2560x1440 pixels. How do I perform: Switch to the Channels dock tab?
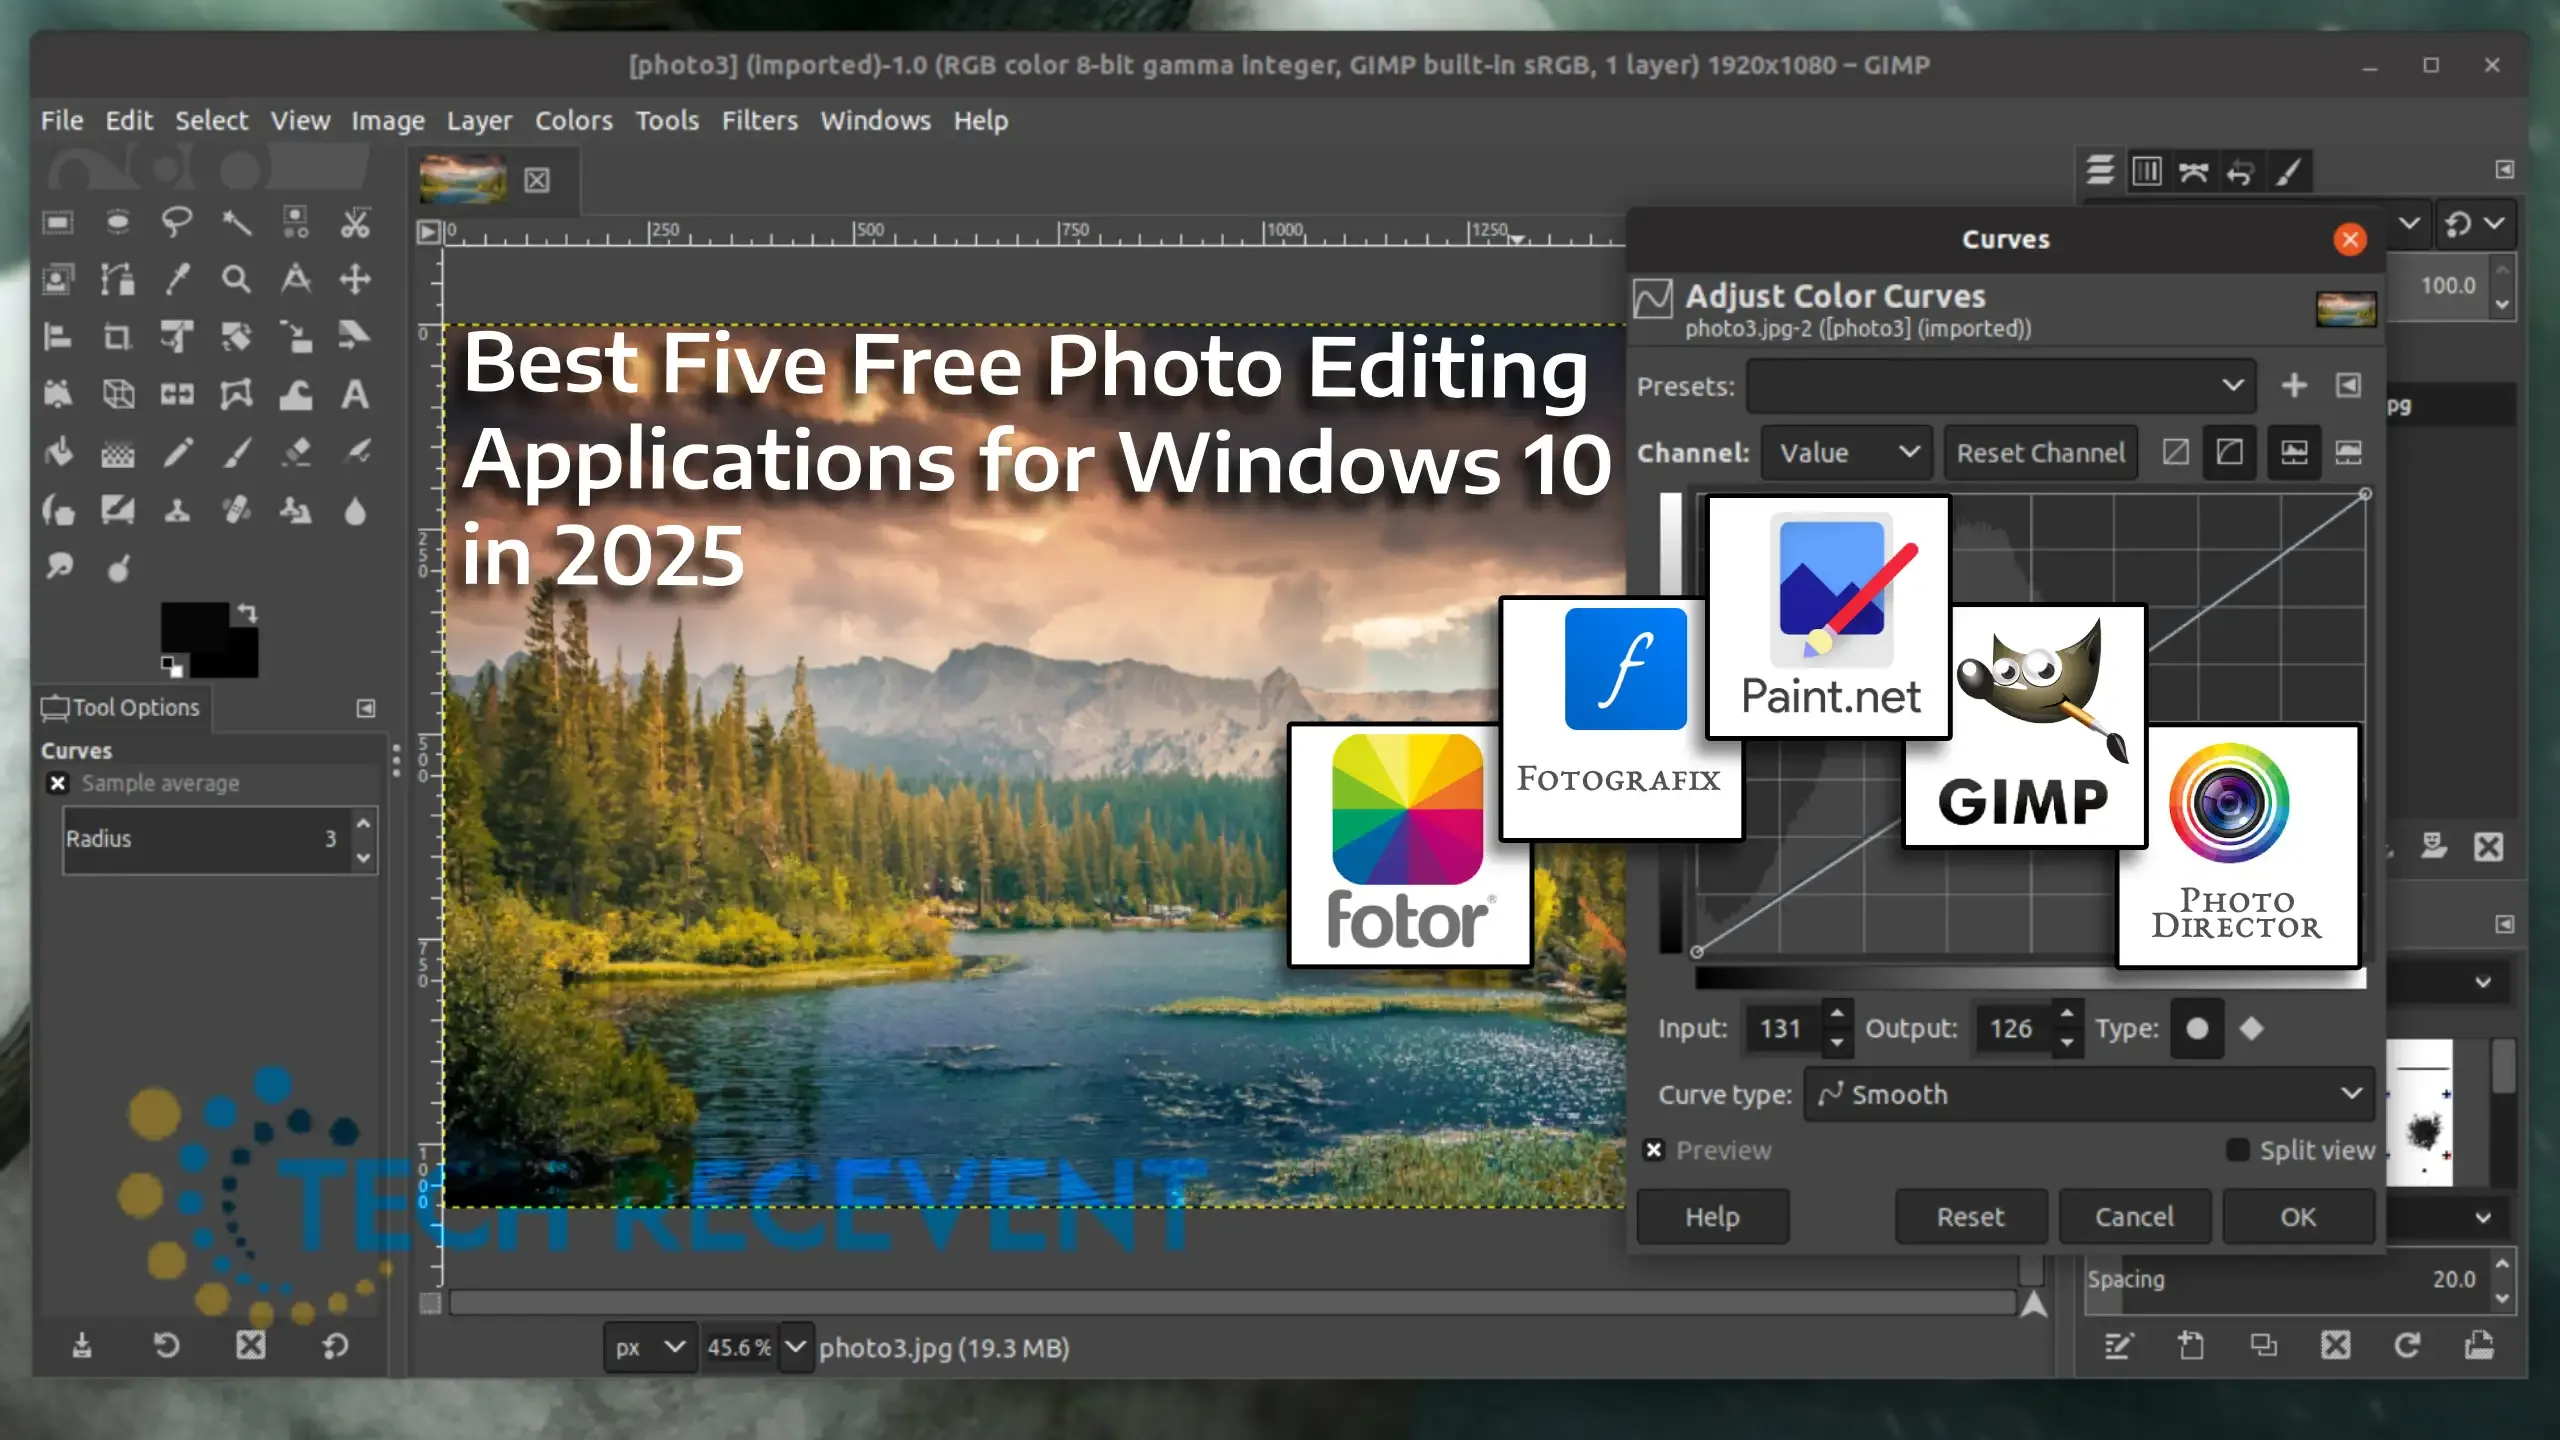[x=2147, y=171]
